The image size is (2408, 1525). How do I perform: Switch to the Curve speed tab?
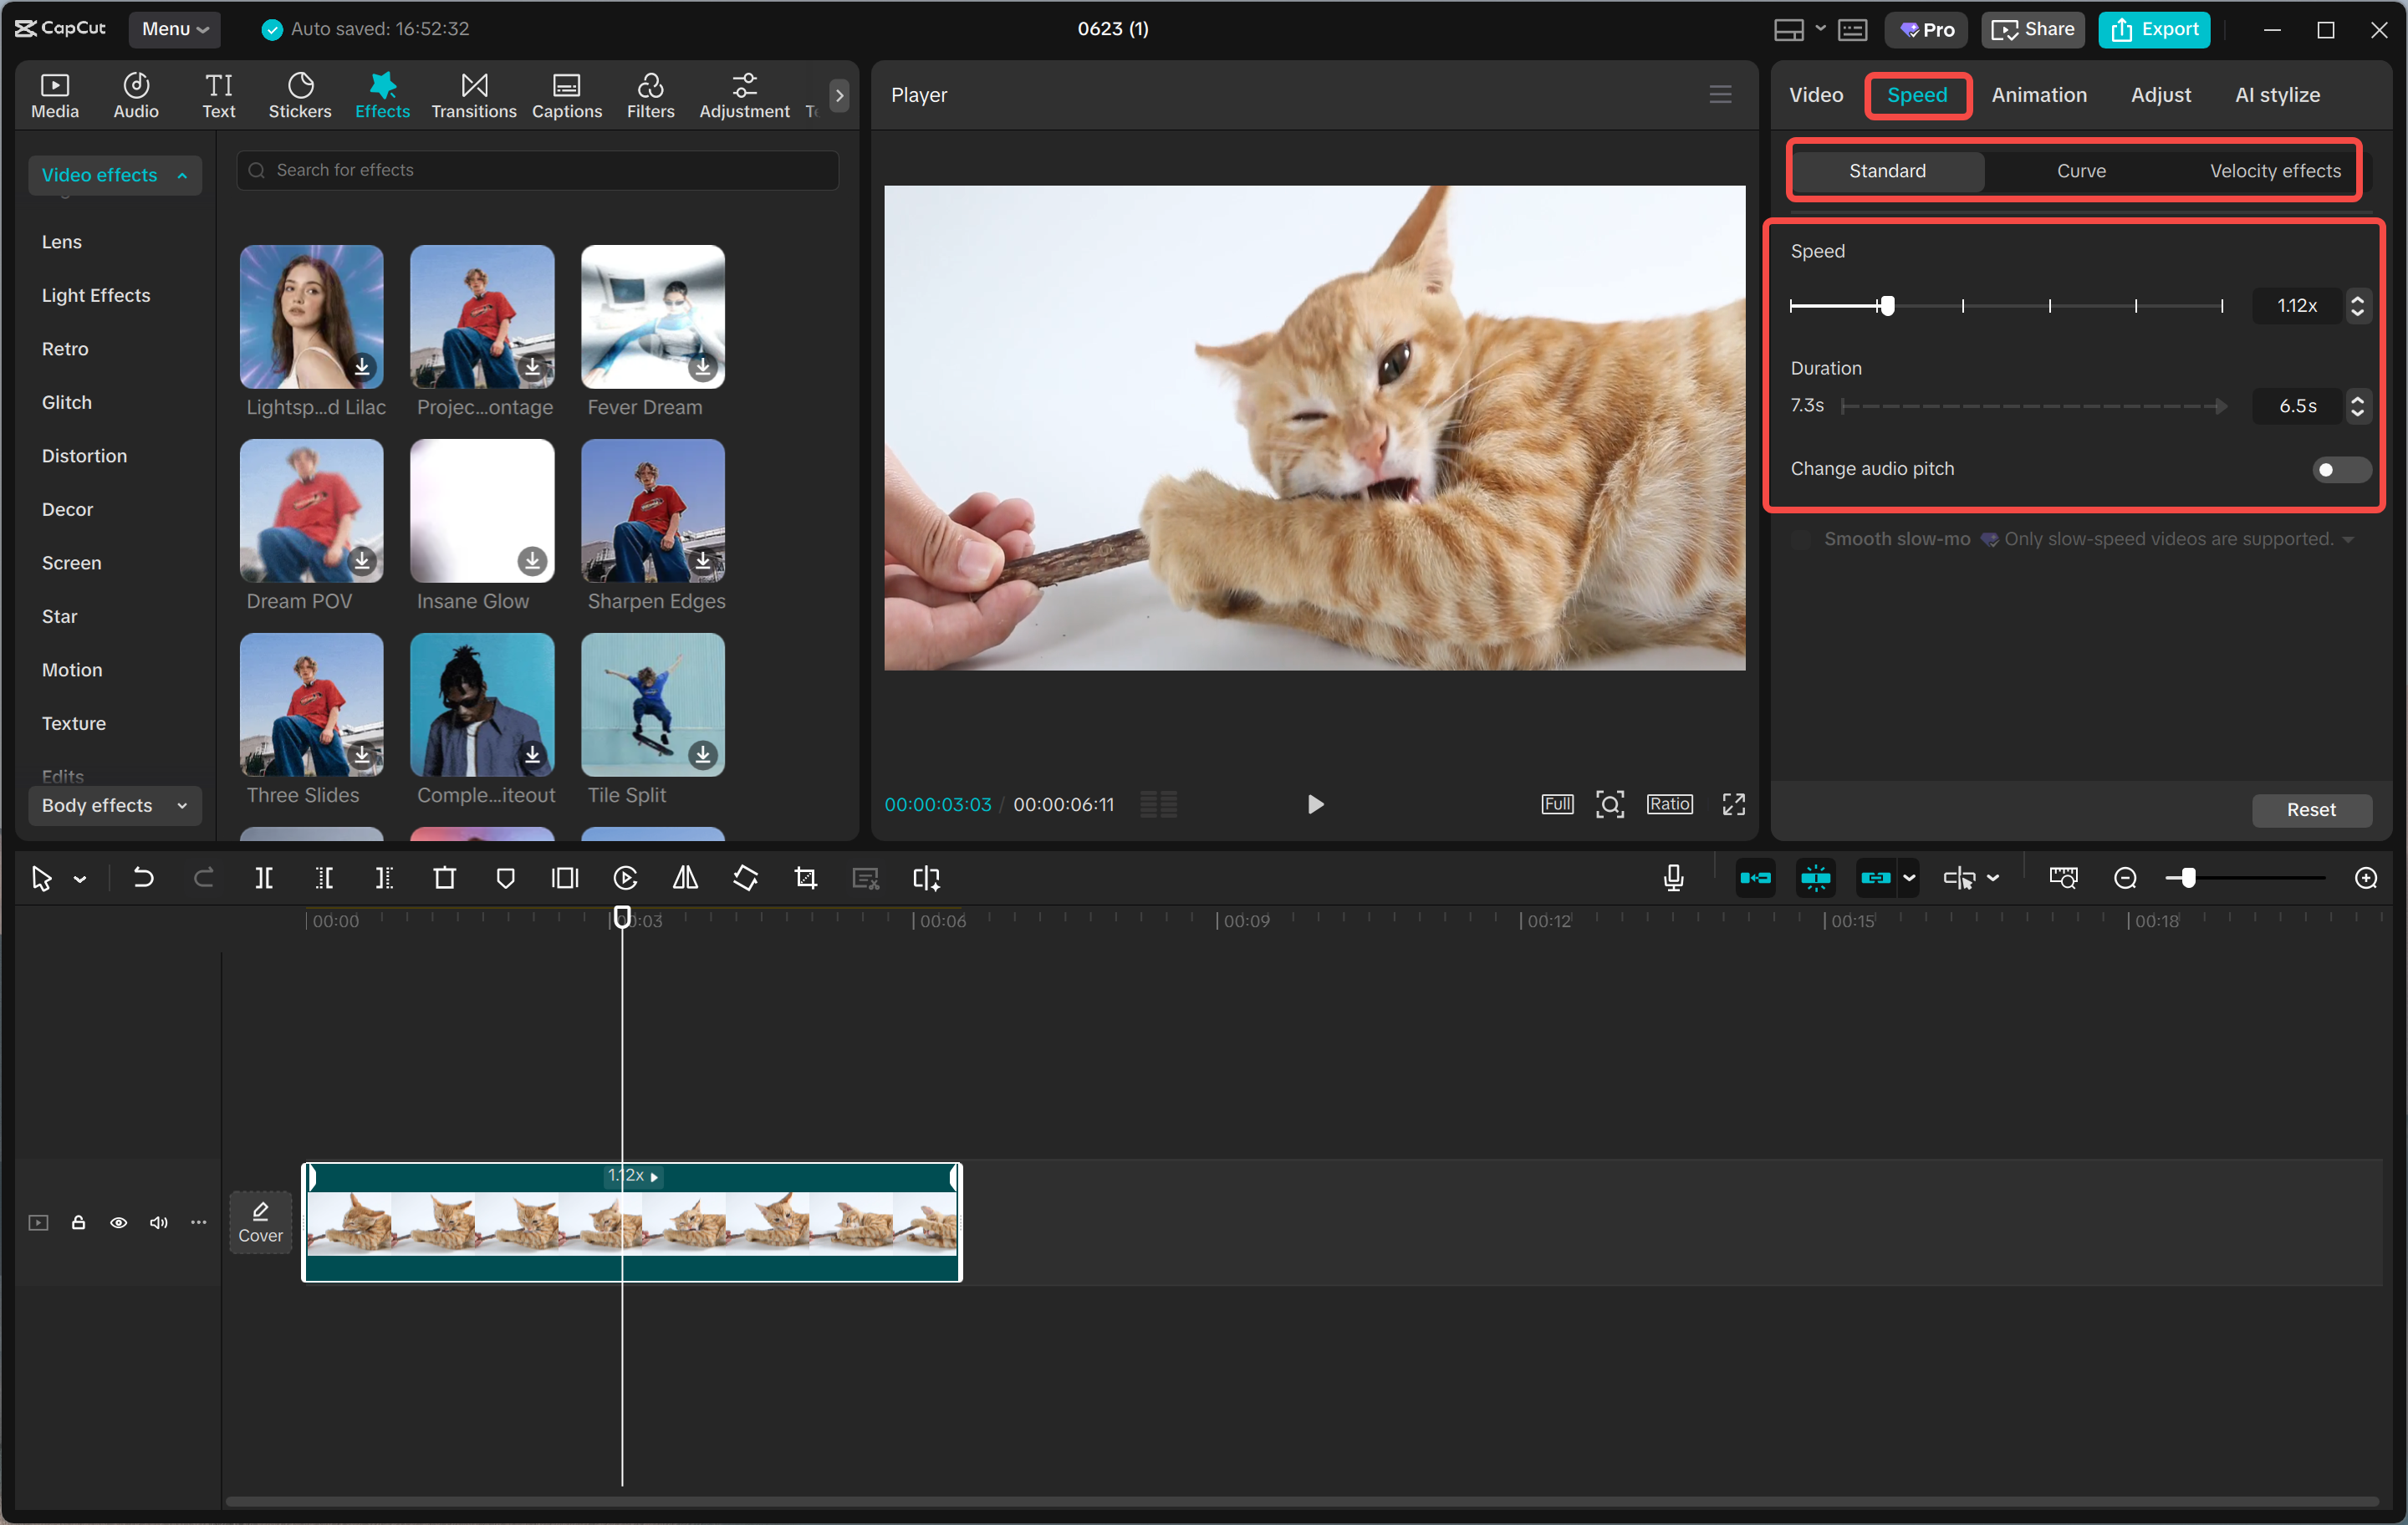(2082, 170)
